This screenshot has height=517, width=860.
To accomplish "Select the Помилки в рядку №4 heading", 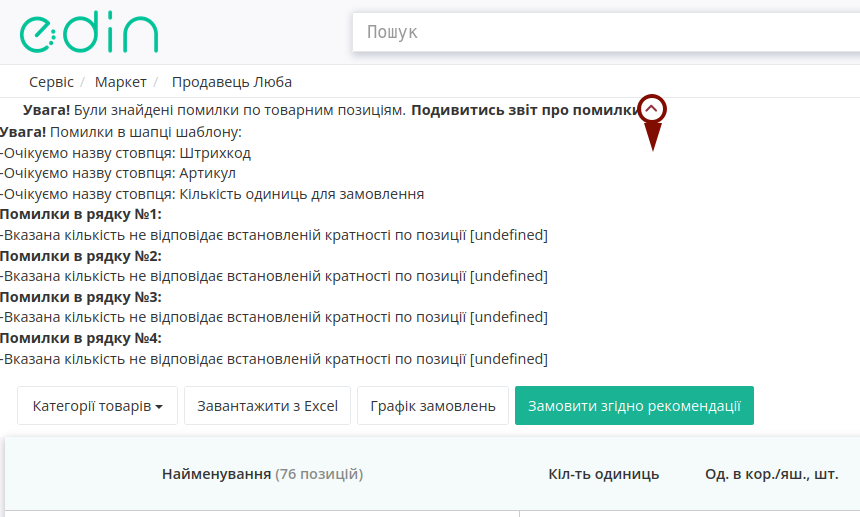I will tap(81, 338).
